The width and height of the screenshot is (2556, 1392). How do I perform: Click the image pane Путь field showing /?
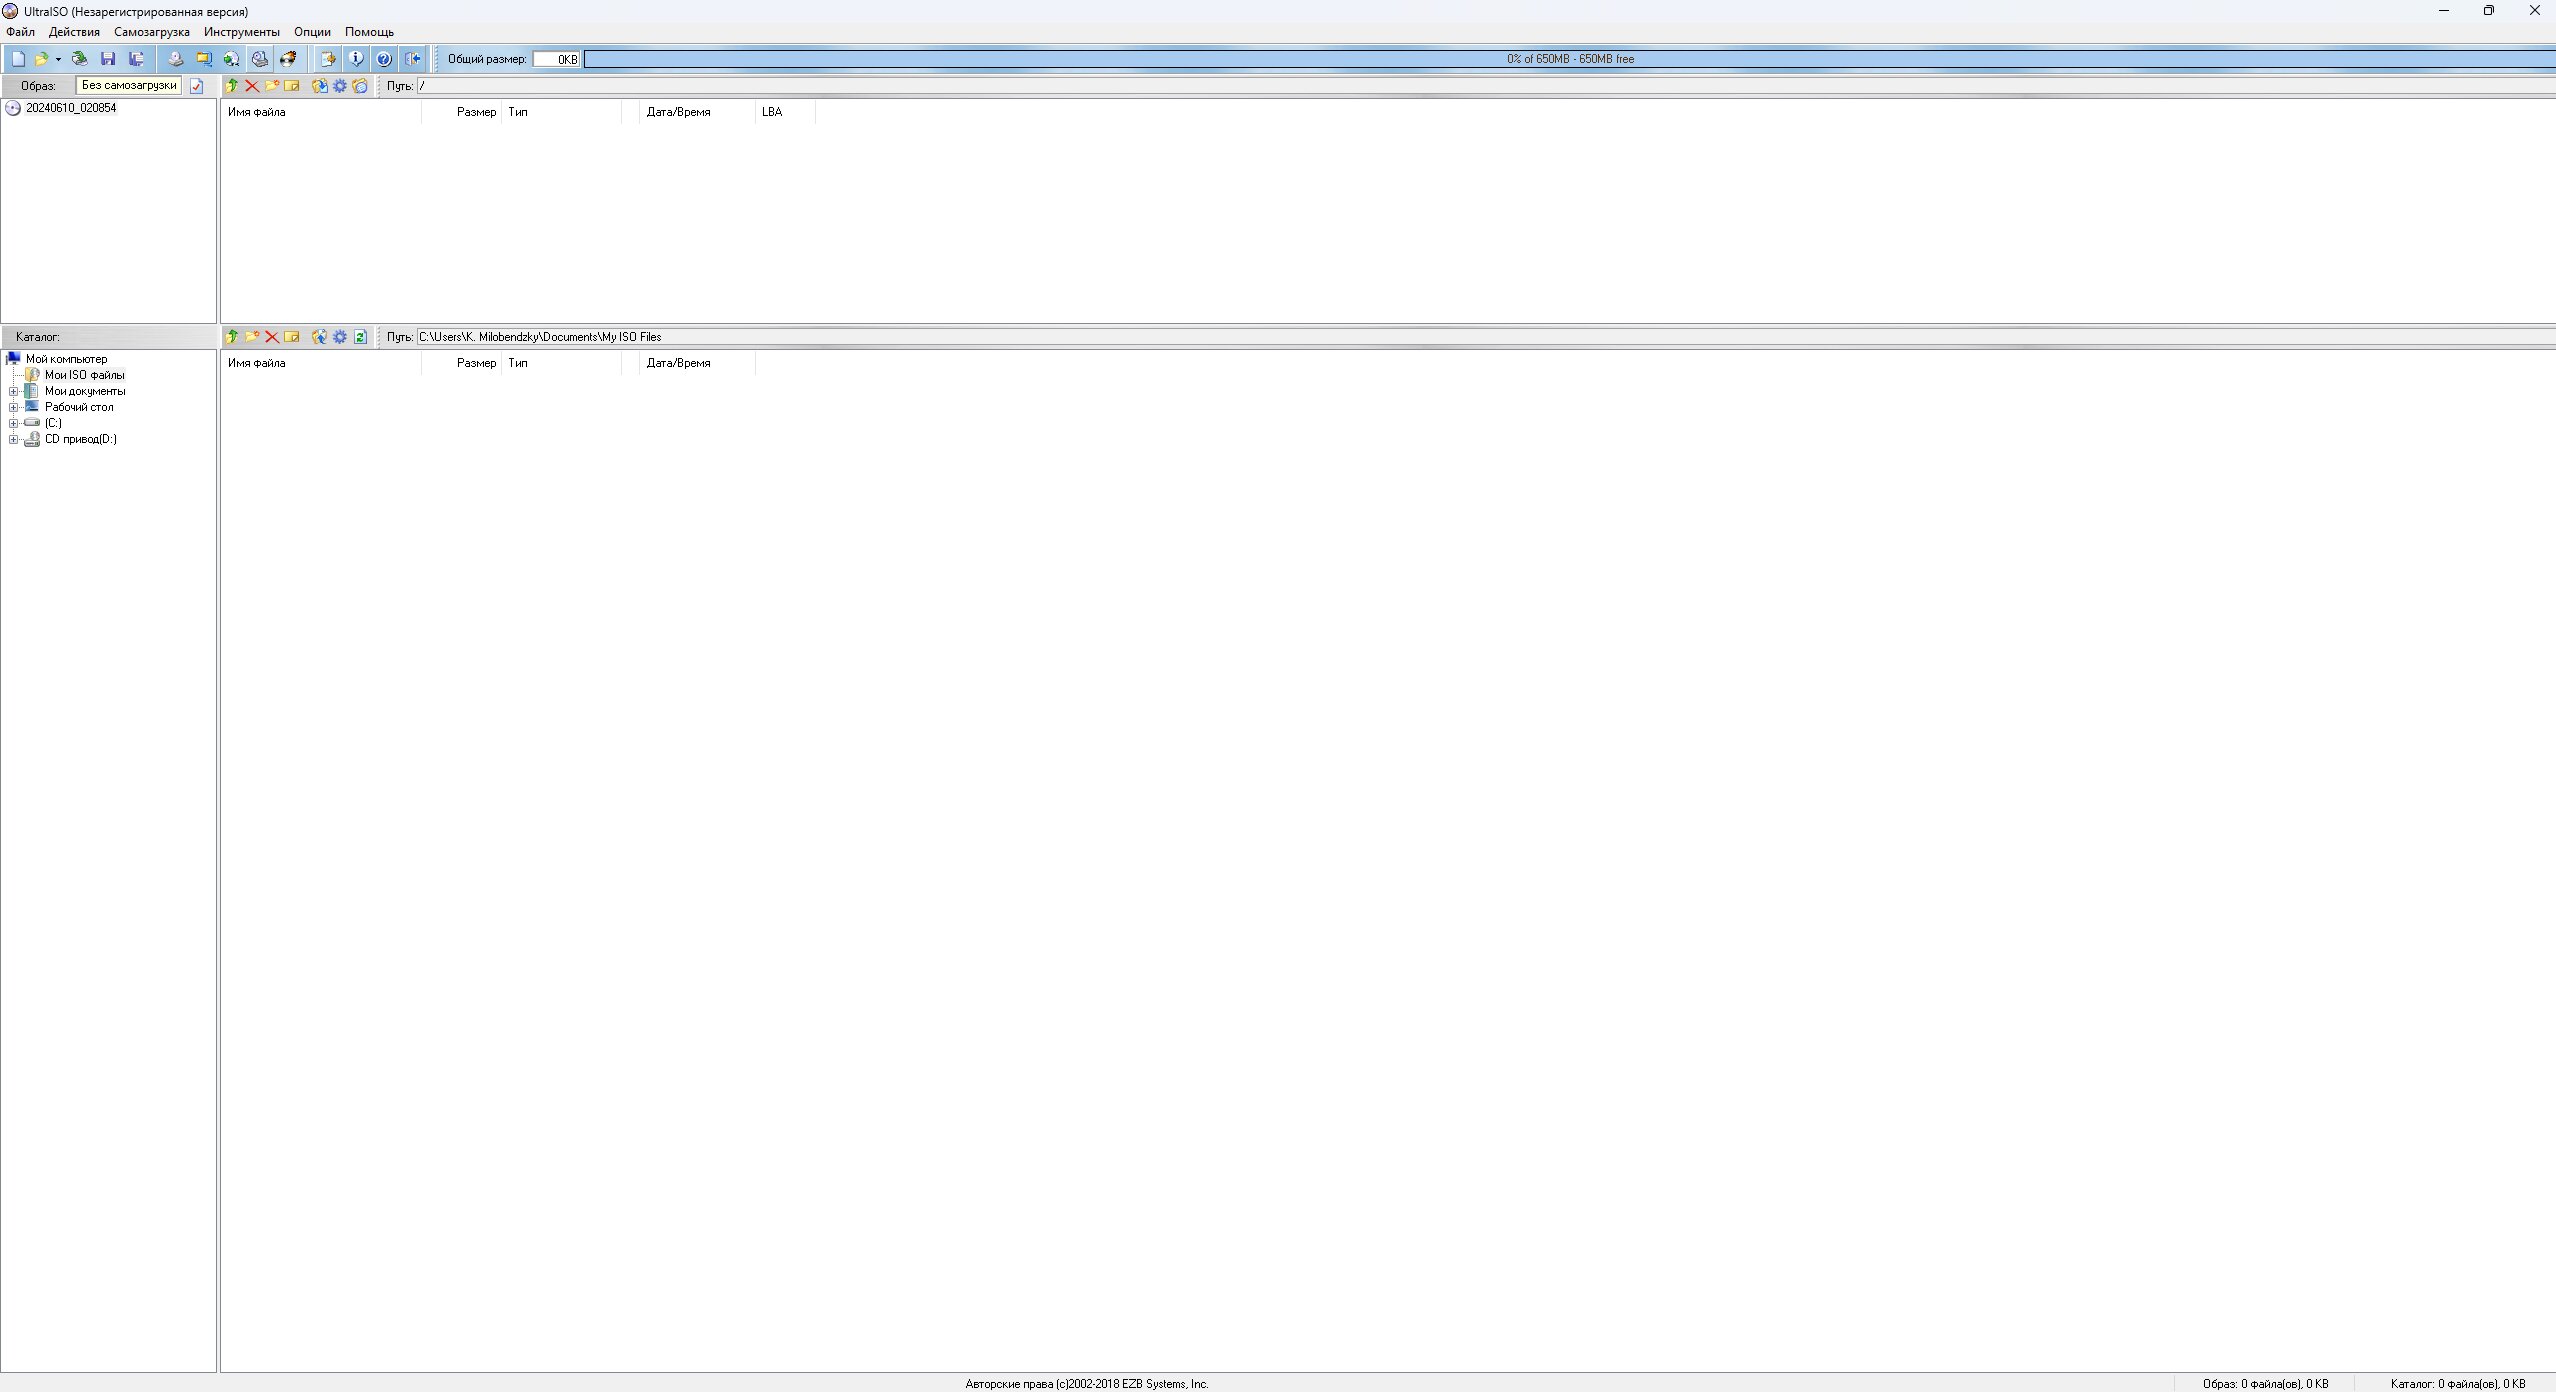1486,86
